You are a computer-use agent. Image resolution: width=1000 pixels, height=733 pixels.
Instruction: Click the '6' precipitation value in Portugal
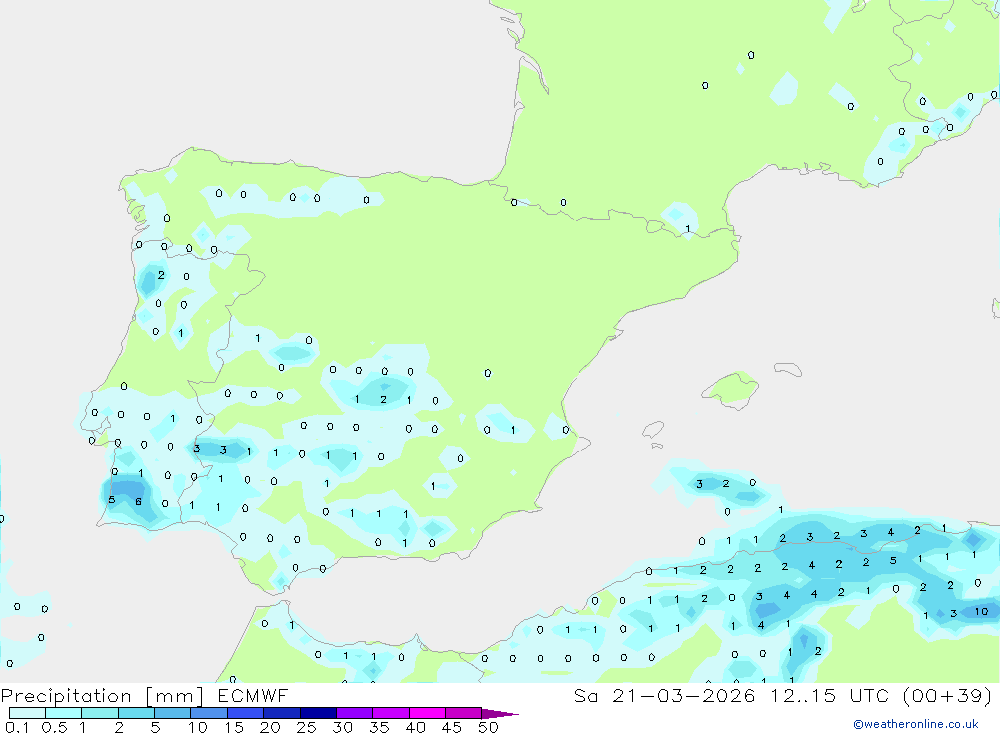point(138,501)
